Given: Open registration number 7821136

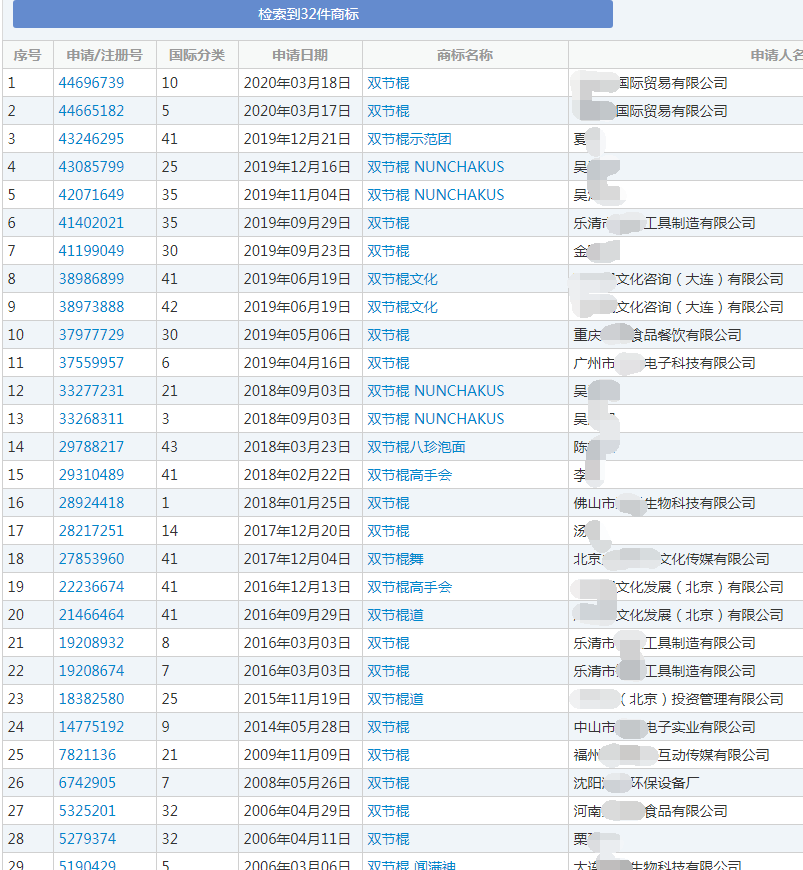Looking at the screenshot, I should tap(87, 755).
